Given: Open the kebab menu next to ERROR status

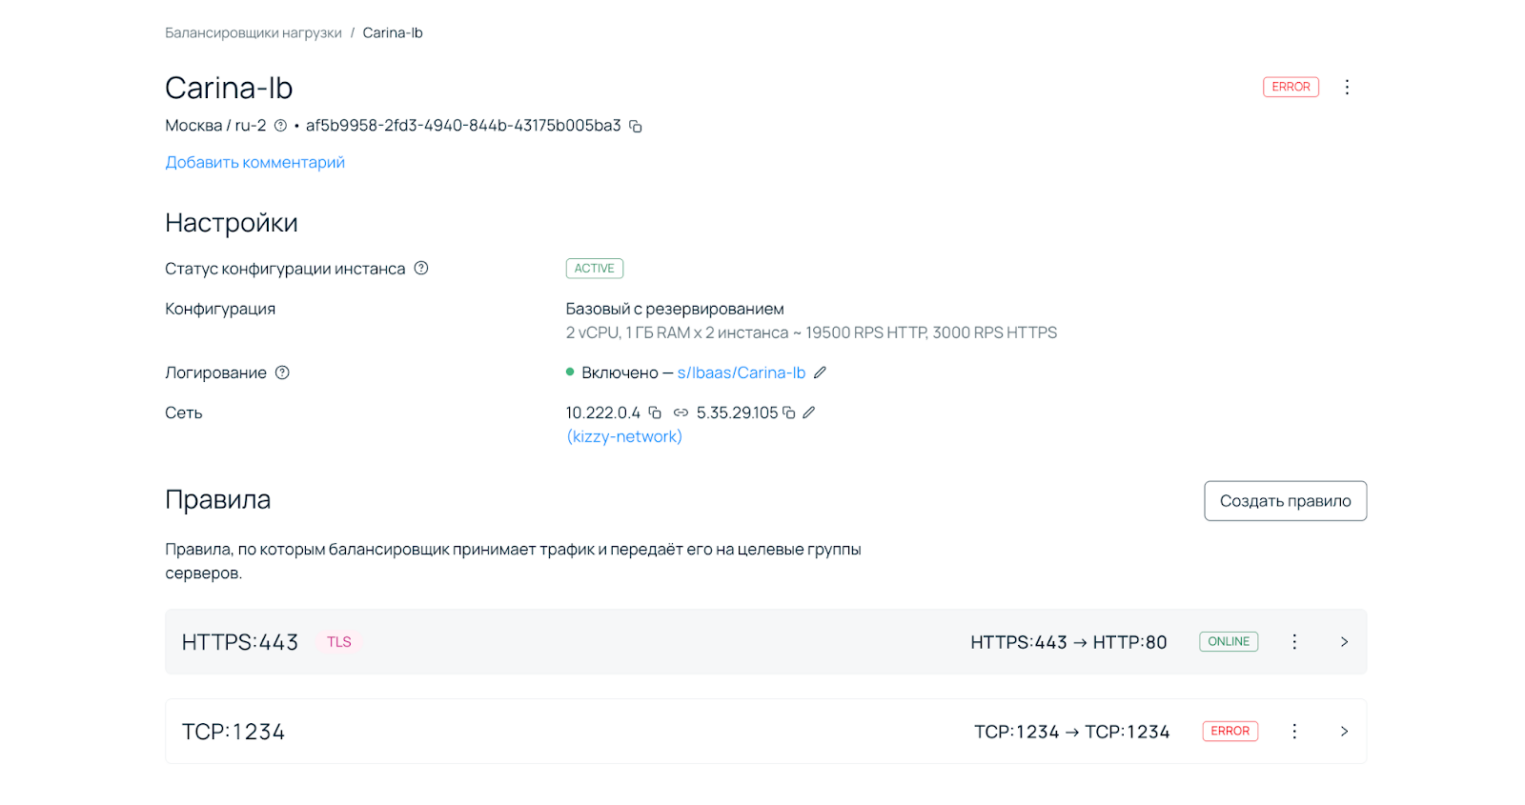Looking at the screenshot, I should 1347,87.
